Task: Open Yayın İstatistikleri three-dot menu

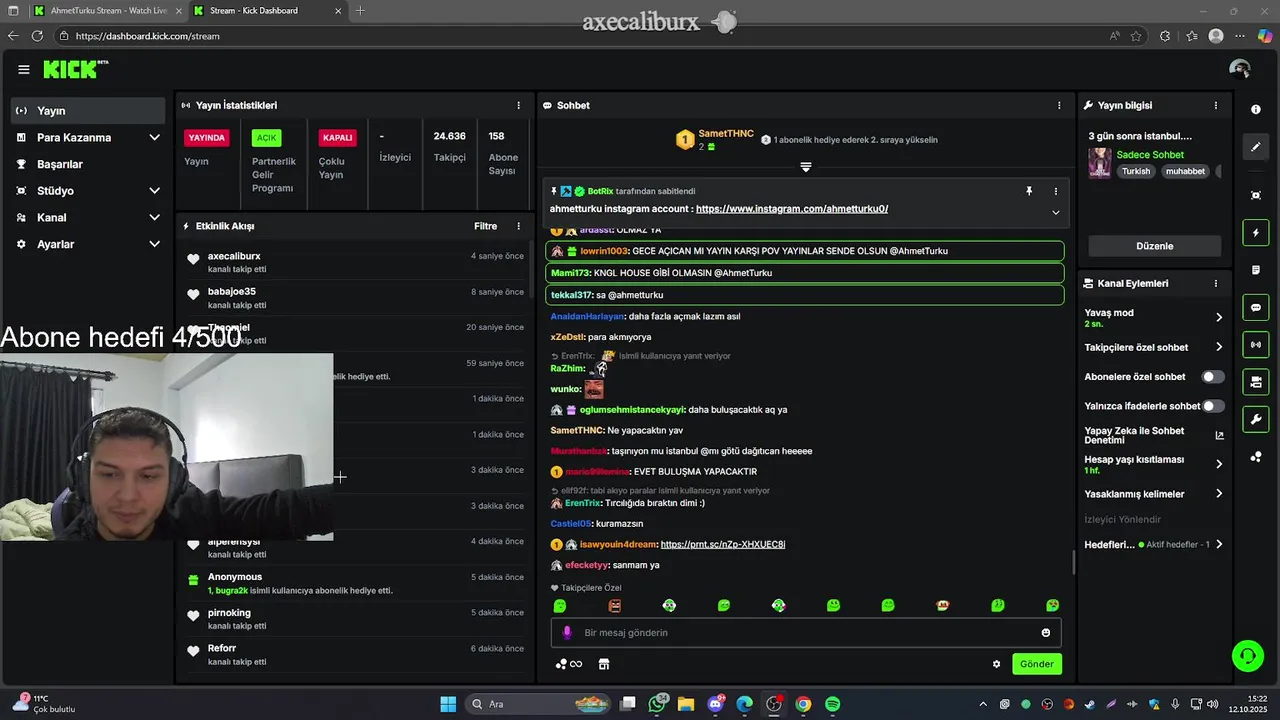Action: coord(518,105)
